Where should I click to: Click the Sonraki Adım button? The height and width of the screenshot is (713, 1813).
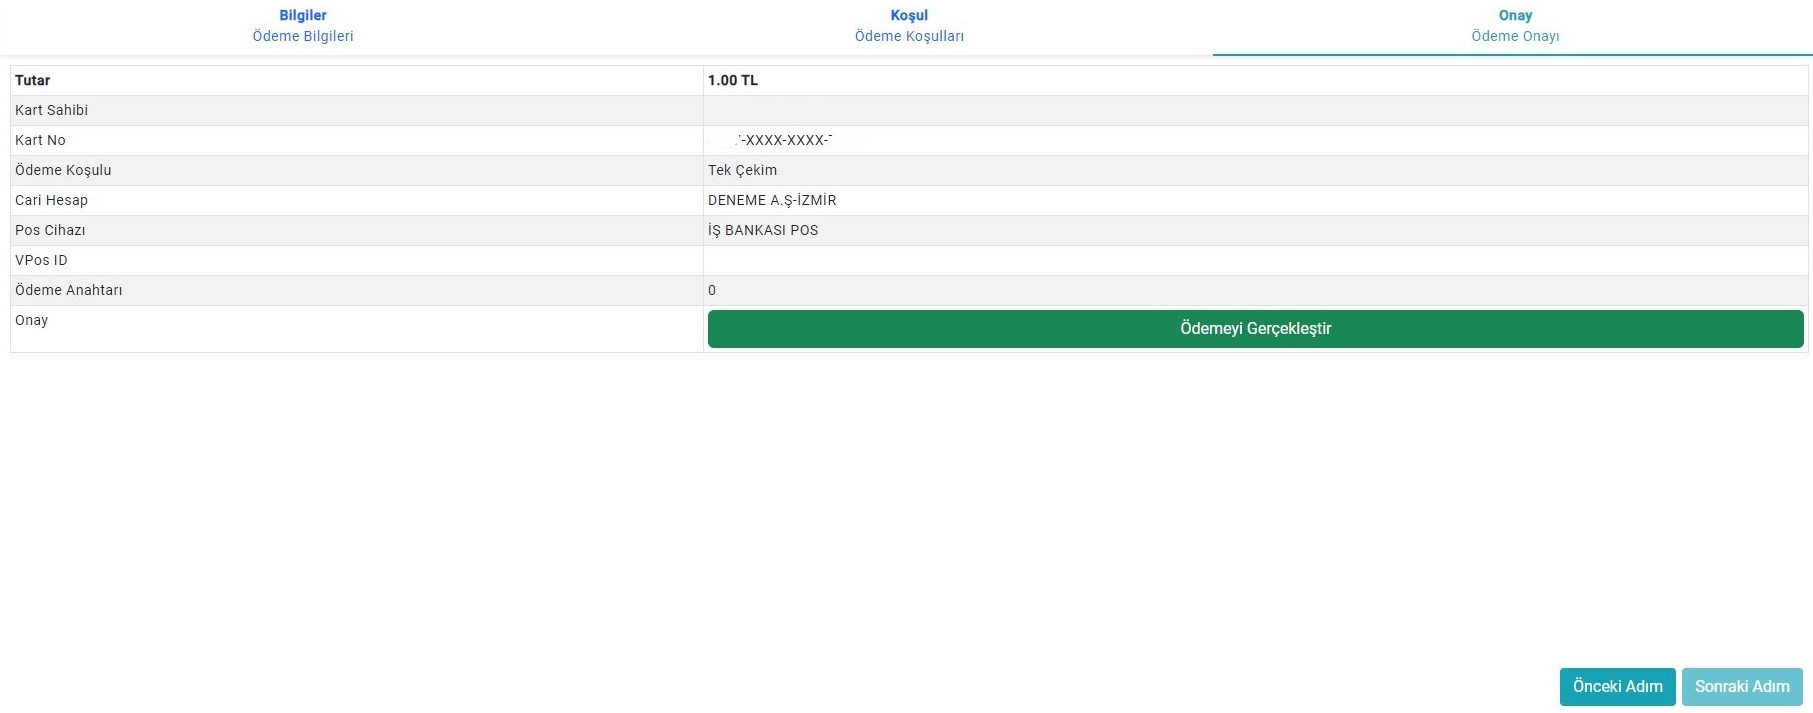point(1741,686)
